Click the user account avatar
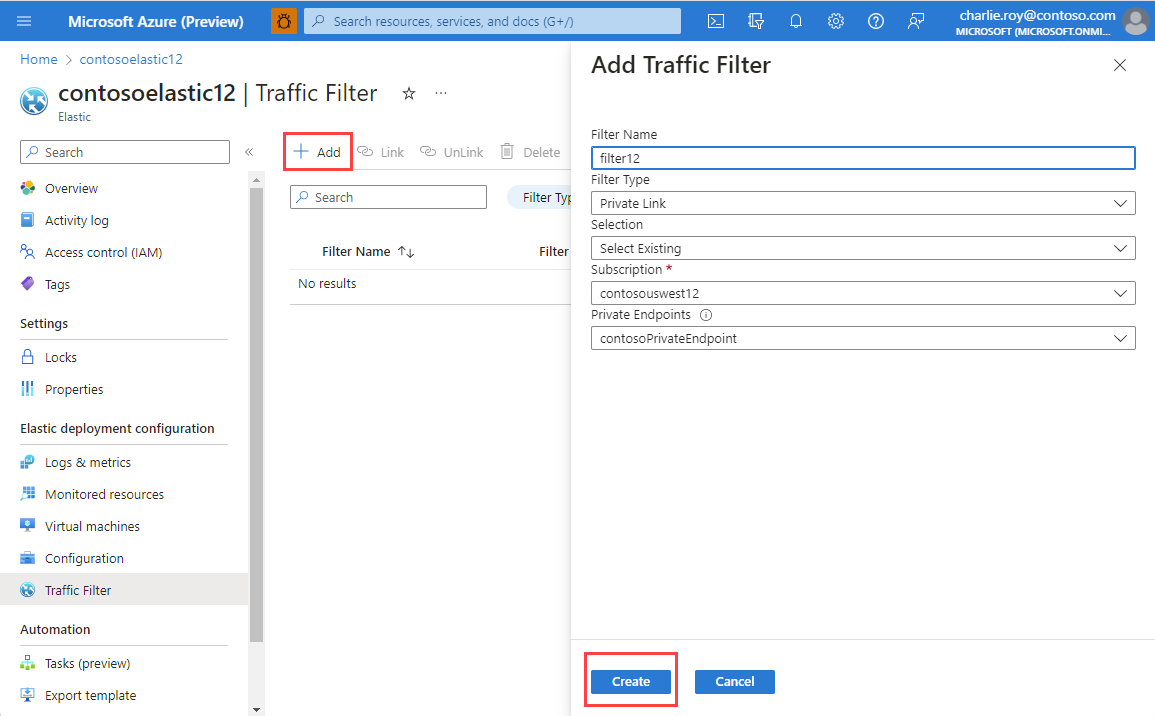Viewport: 1155px width, 716px height. pyautogui.click(x=1135, y=21)
